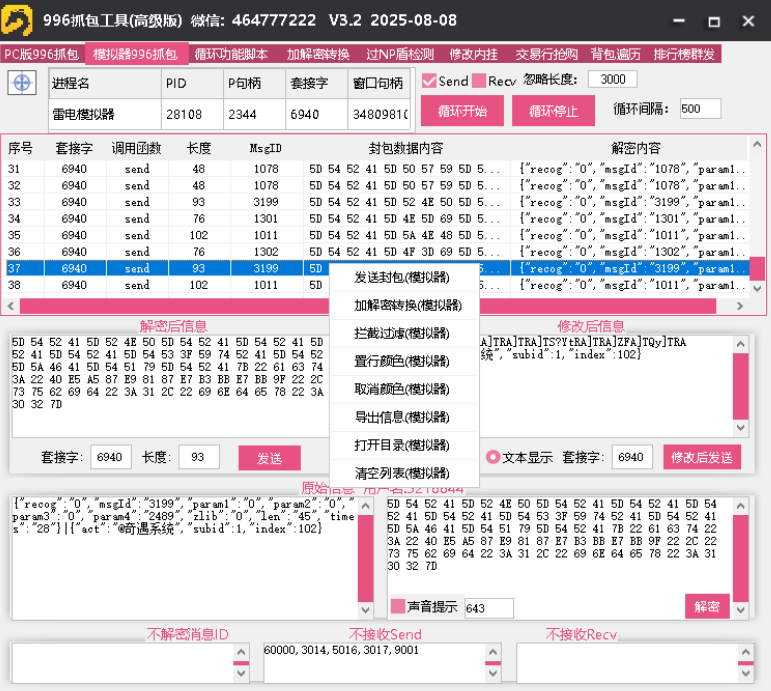771x691 pixels.
Task: Toggle the Recv checkbox
Action: pos(479,80)
